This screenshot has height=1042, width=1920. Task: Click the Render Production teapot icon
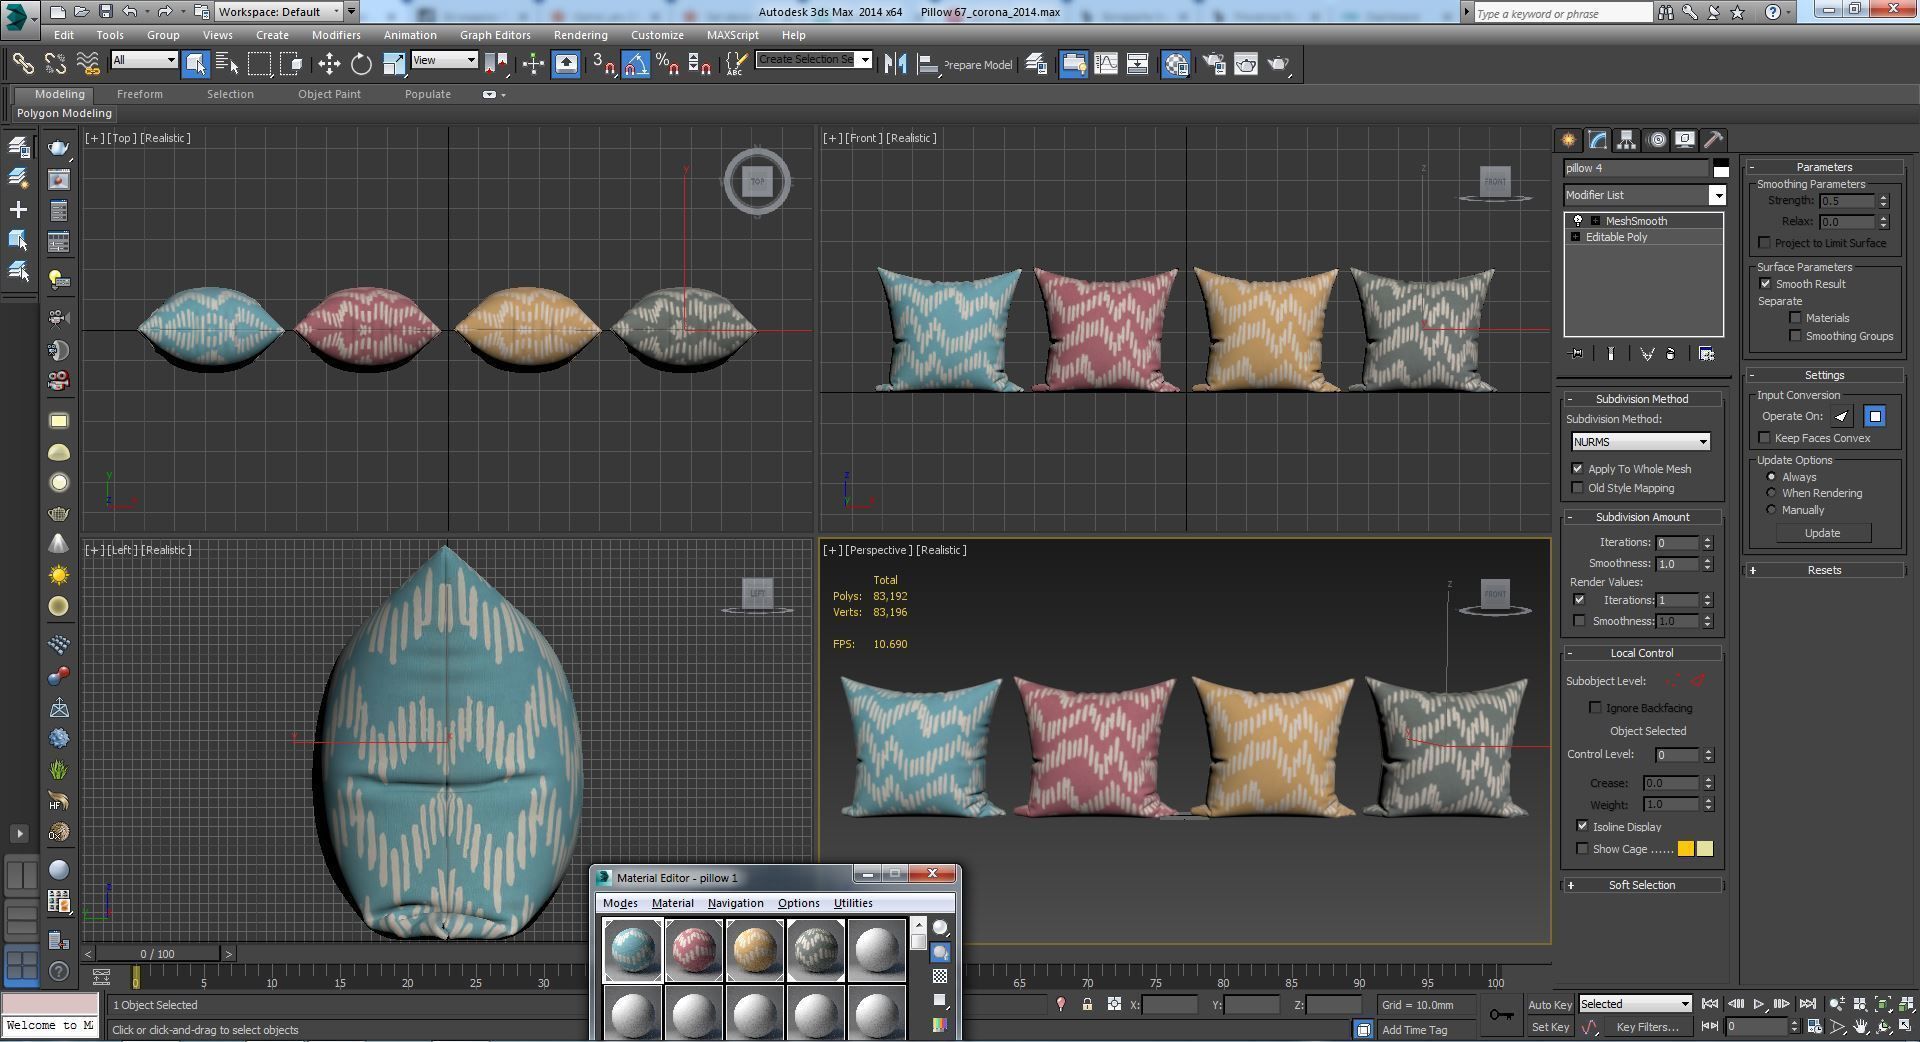pos(1279,64)
